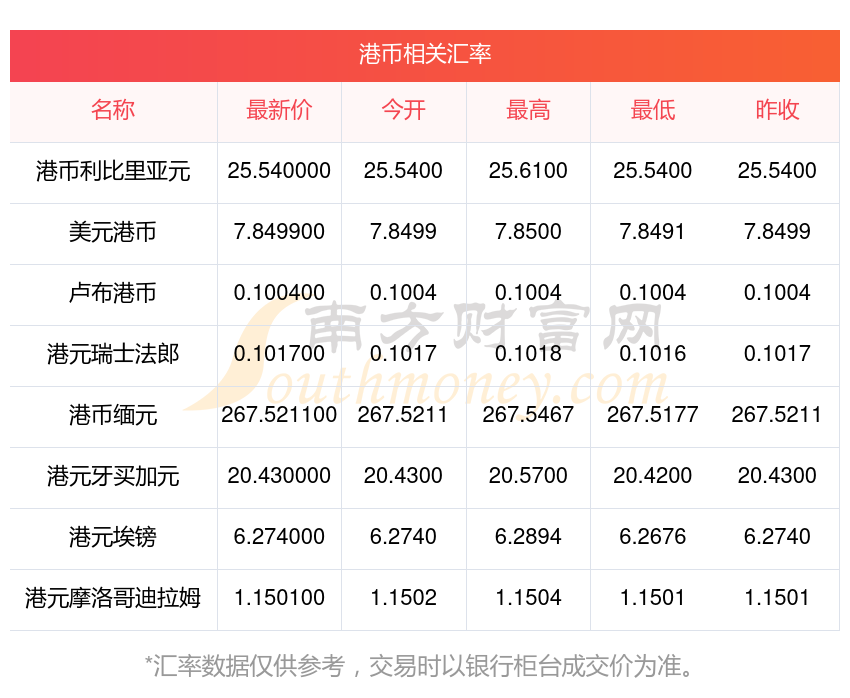The width and height of the screenshot is (850, 698).
Task: Click the 港币相关汇率 table title
Action: pos(425,54)
